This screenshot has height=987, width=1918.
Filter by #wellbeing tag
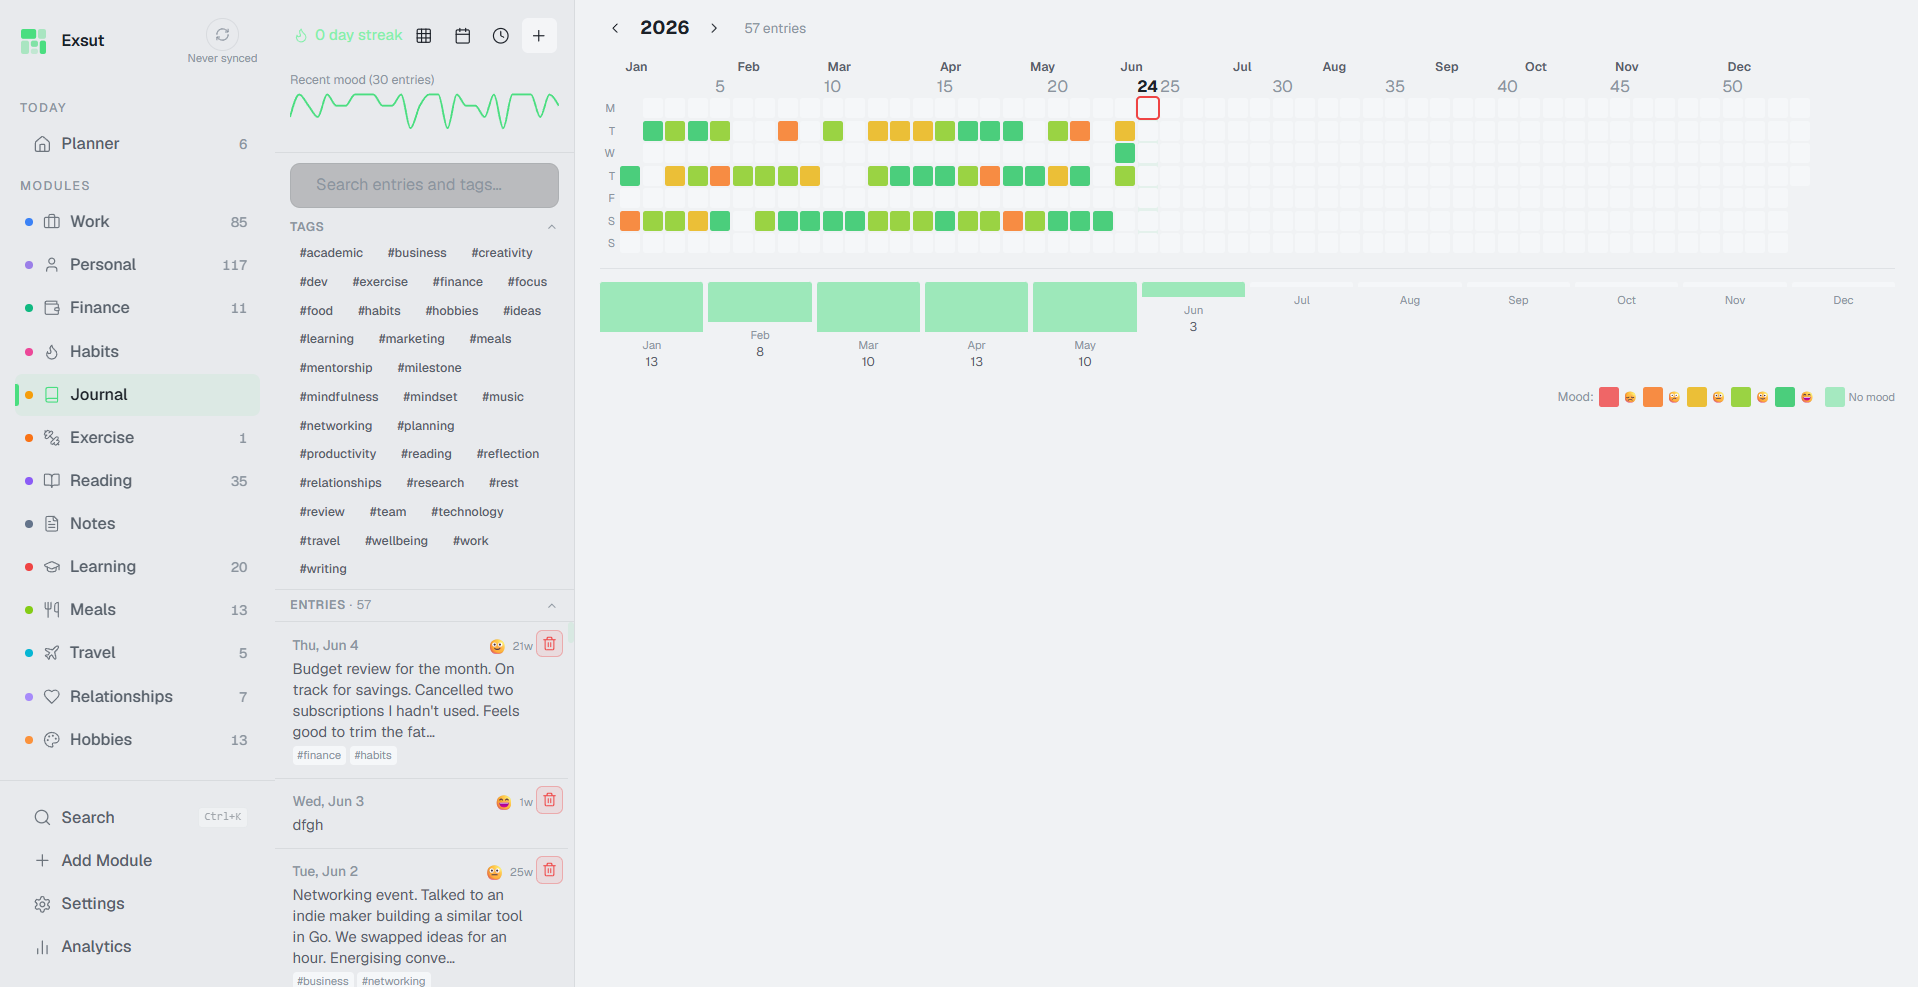tap(396, 541)
